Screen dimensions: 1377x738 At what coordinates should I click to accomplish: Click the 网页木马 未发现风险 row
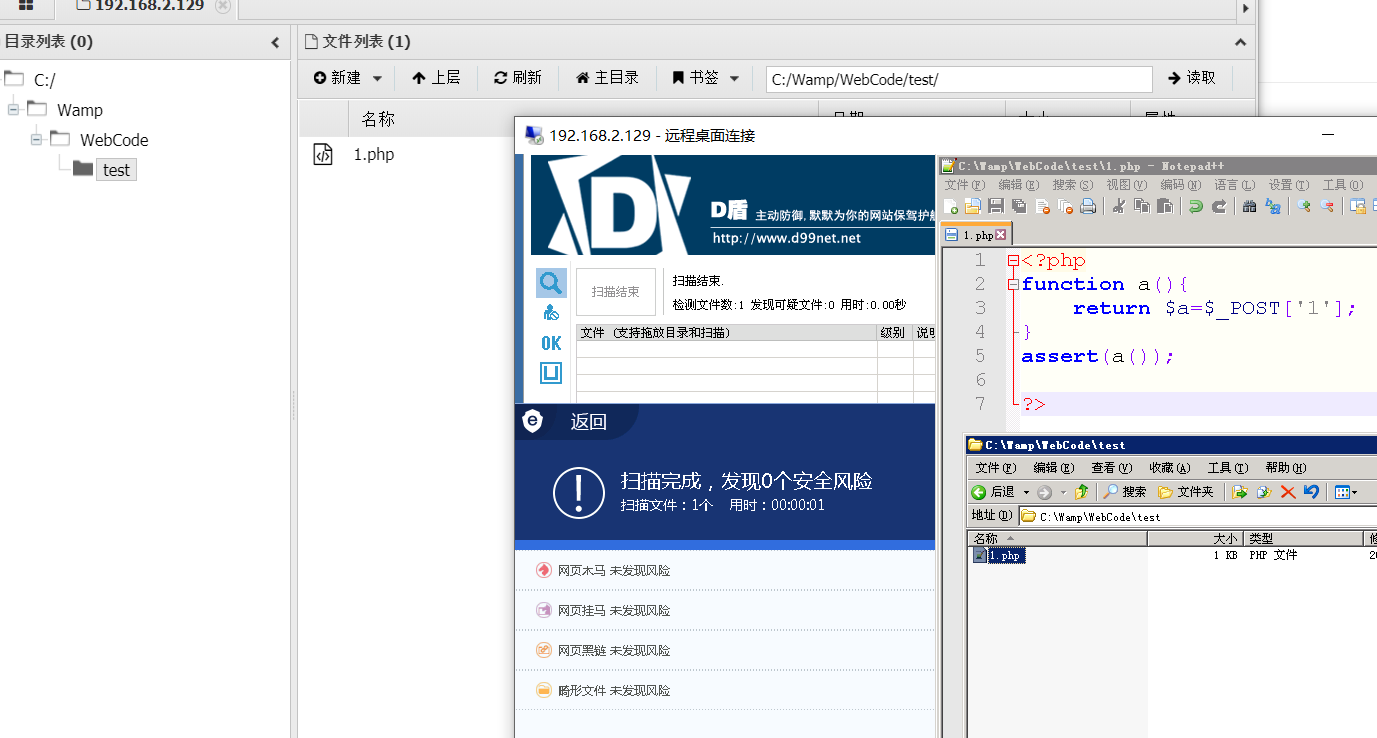coord(725,570)
